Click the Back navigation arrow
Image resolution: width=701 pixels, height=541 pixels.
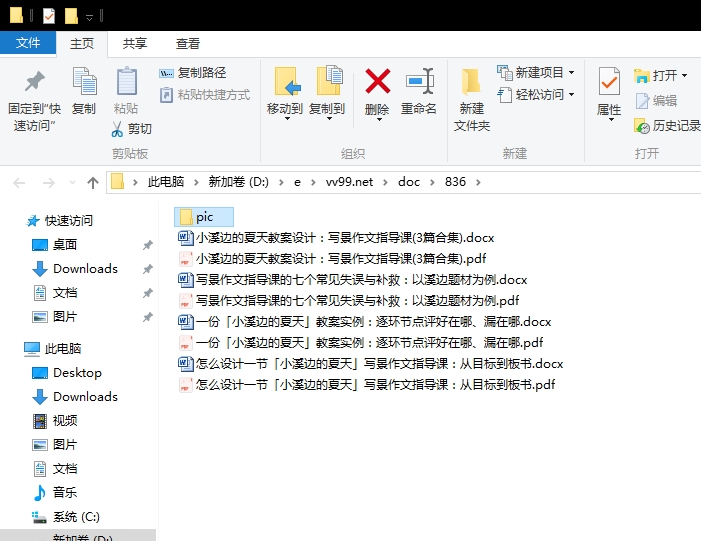[x=19, y=182]
